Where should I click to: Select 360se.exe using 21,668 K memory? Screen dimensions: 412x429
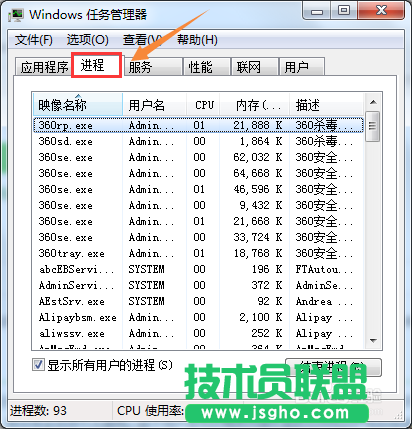tap(198, 221)
